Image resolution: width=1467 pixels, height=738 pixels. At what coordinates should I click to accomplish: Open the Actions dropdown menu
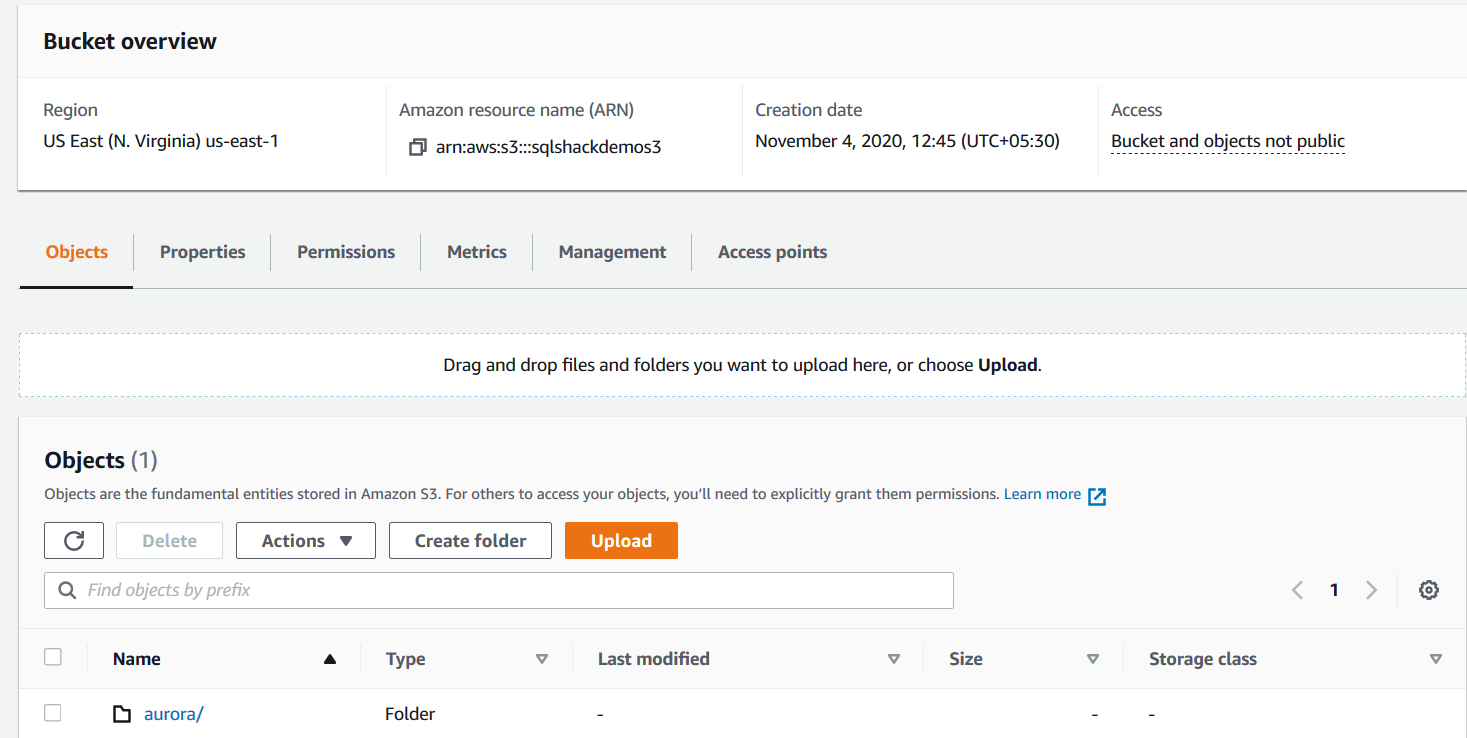[306, 541]
